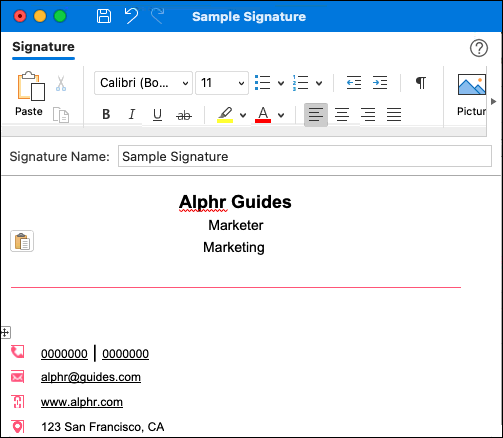Align the text right
The height and width of the screenshot is (438, 503).
(368, 115)
